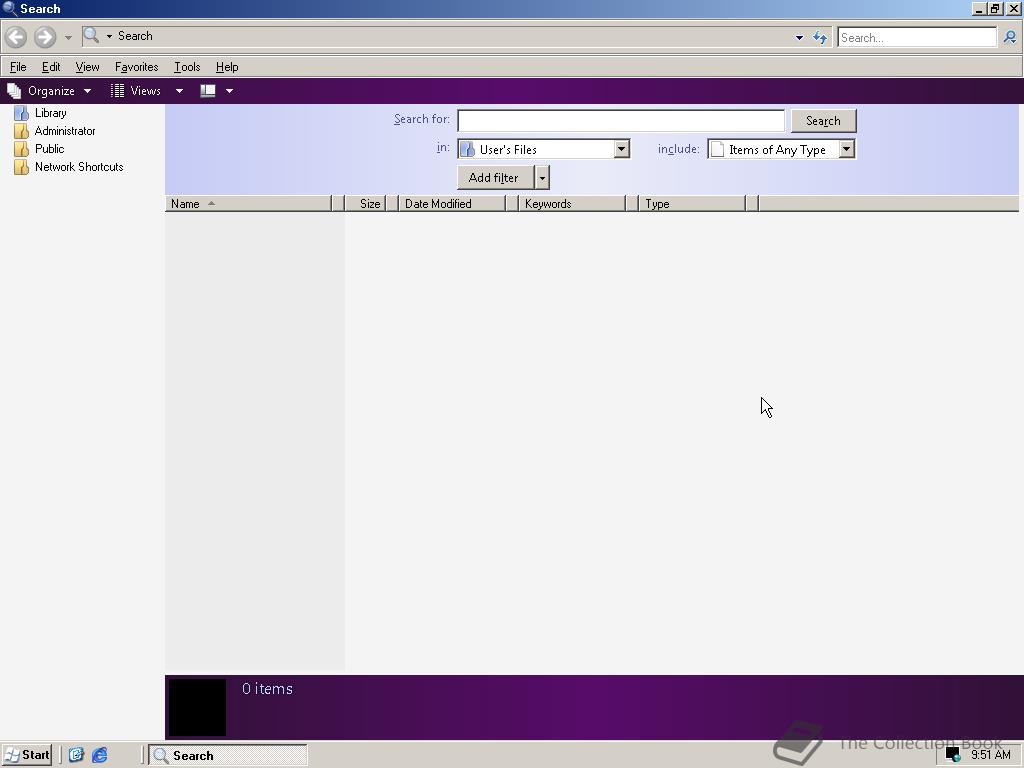The image size is (1024, 768).
Task: Click the preview pane layout icon
Action: pyautogui.click(x=208, y=91)
